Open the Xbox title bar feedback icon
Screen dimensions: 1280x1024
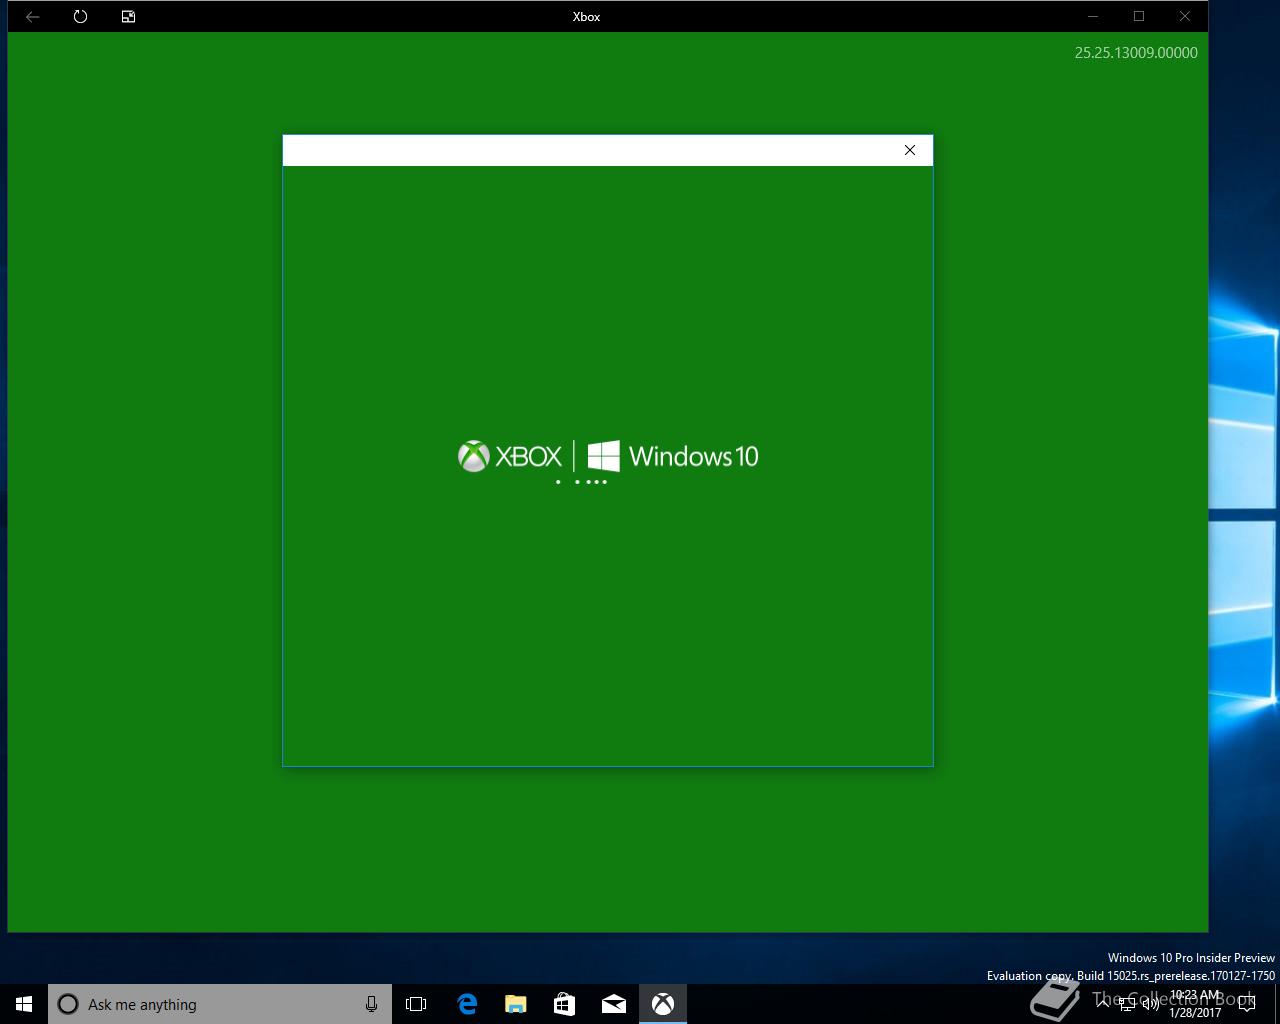coord(128,16)
